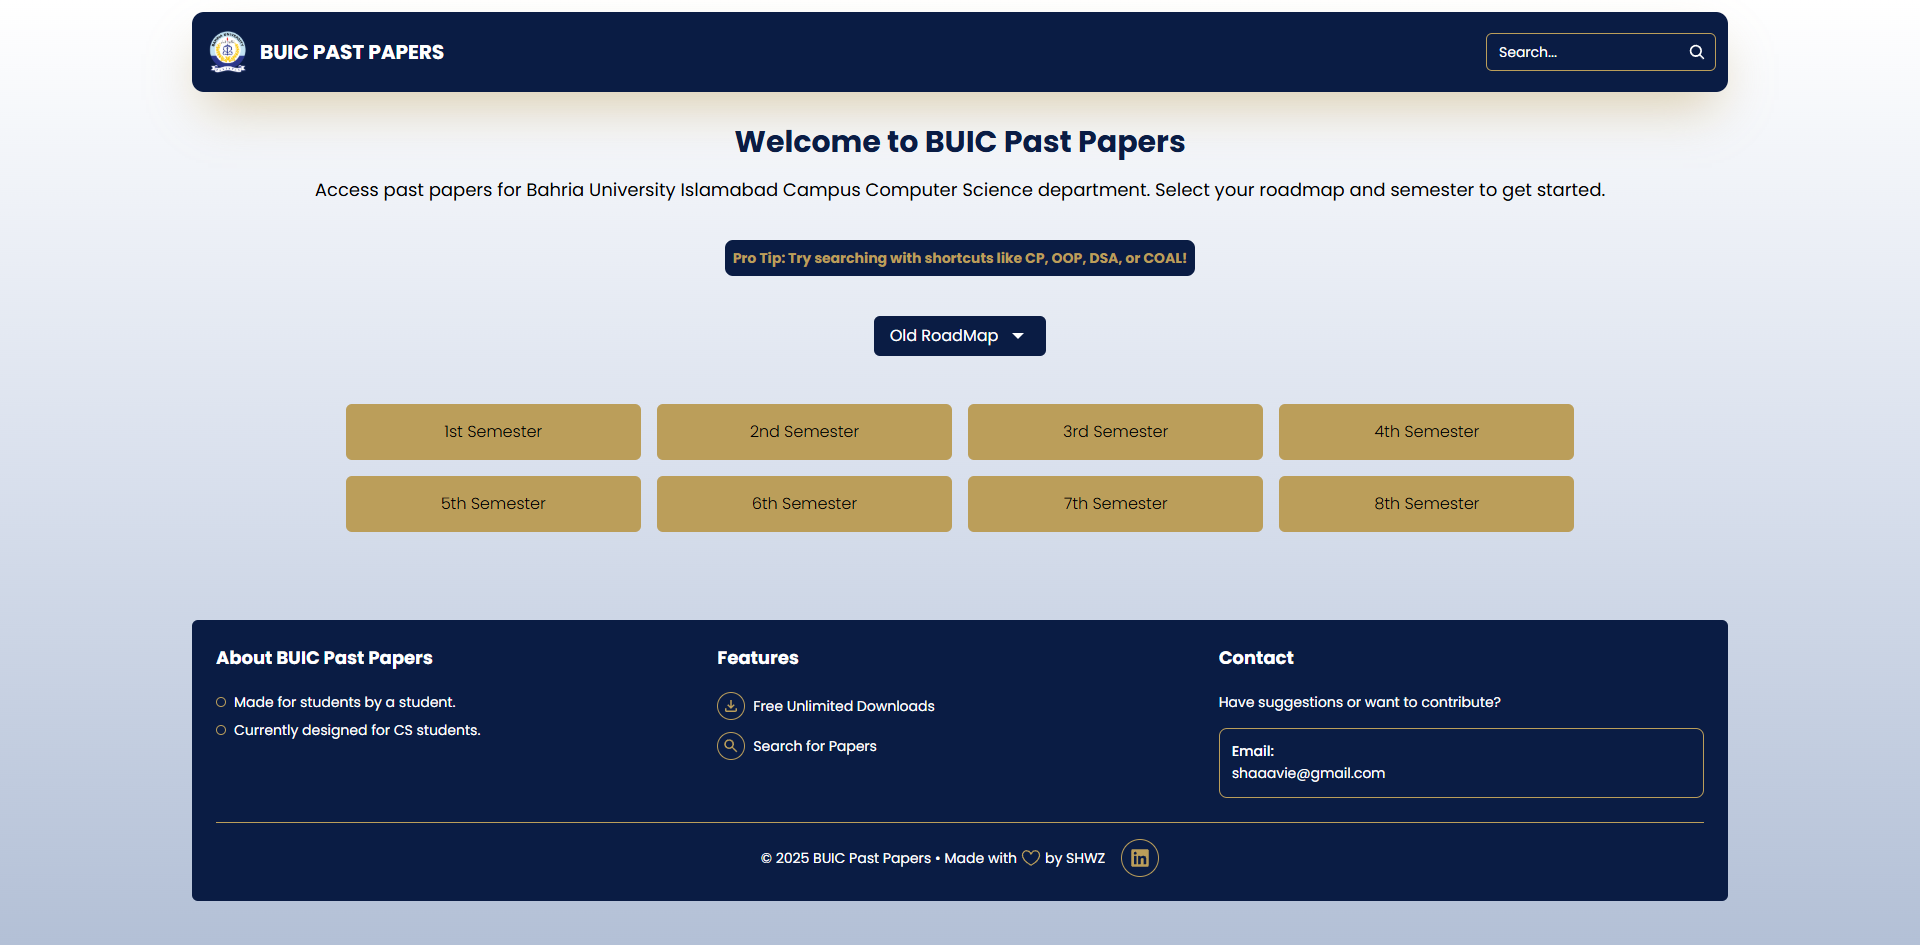The height and width of the screenshot is (945, 1920).
Task: Click 'Search for Papers' feature text
Action: 815,746
